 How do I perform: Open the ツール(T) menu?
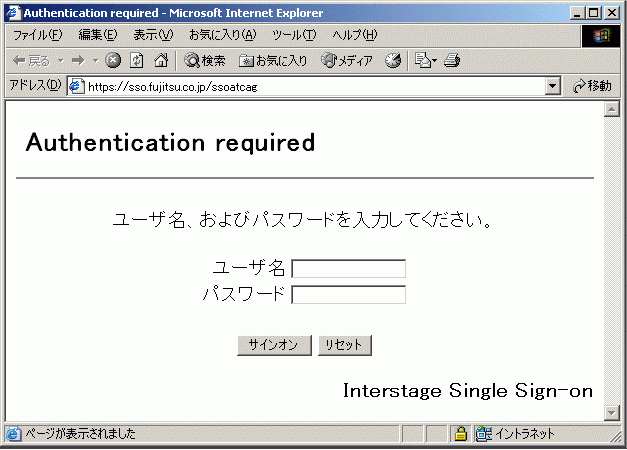click(x=294, y=35)
